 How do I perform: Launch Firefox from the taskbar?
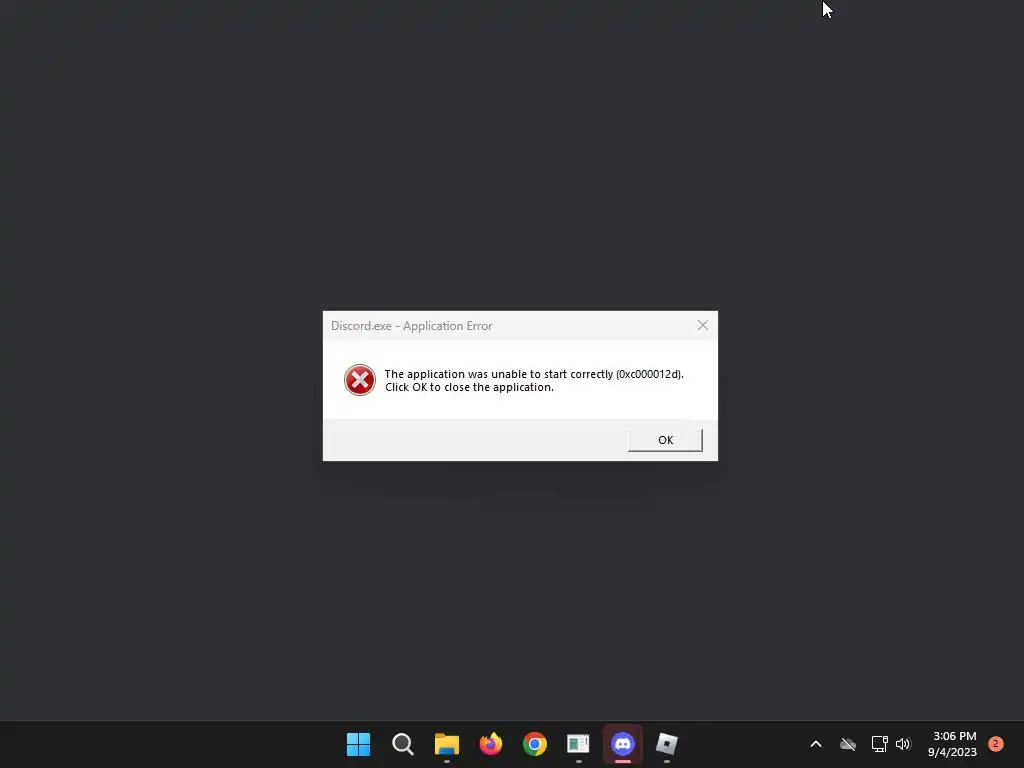coord(490,744)
